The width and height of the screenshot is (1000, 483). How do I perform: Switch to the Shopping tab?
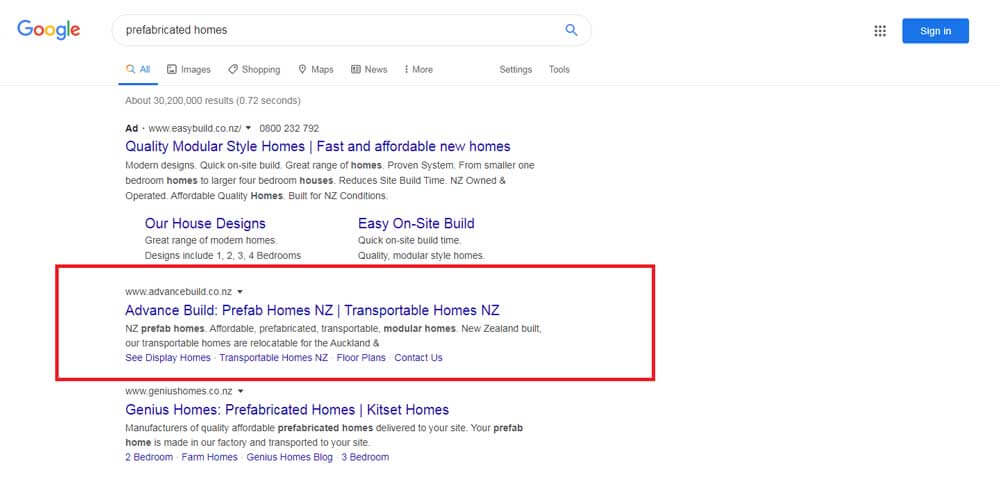click(x=254, y=70)
